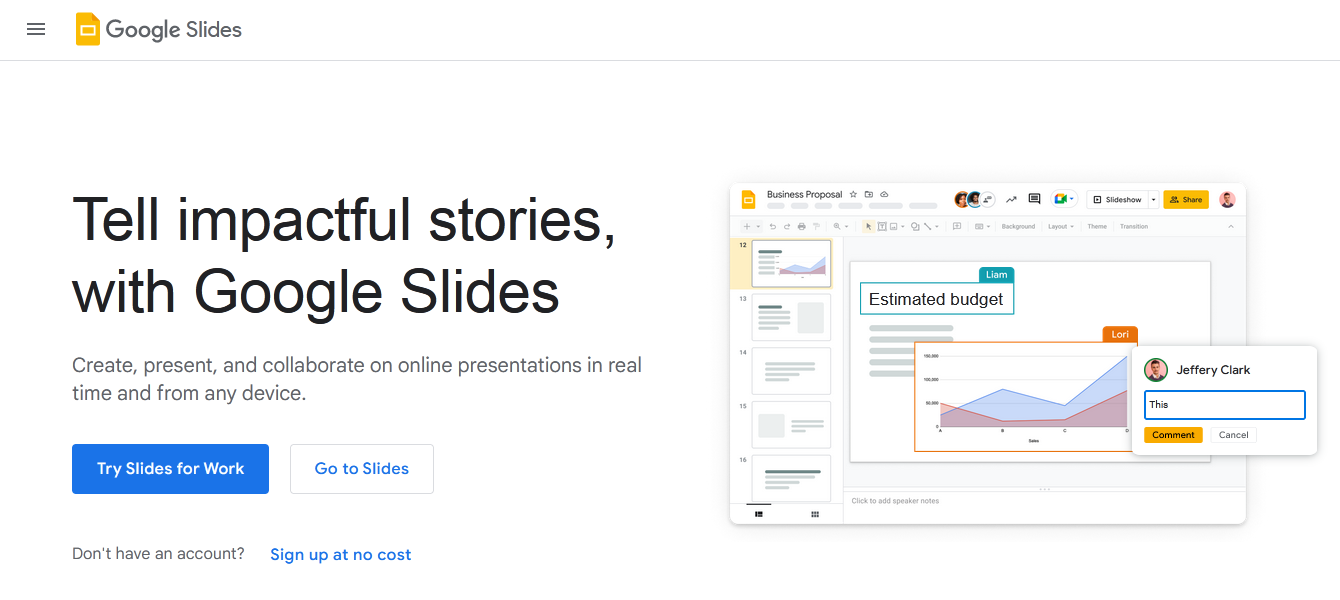Click the undo arrow in the toolbar

coord(773,227)
